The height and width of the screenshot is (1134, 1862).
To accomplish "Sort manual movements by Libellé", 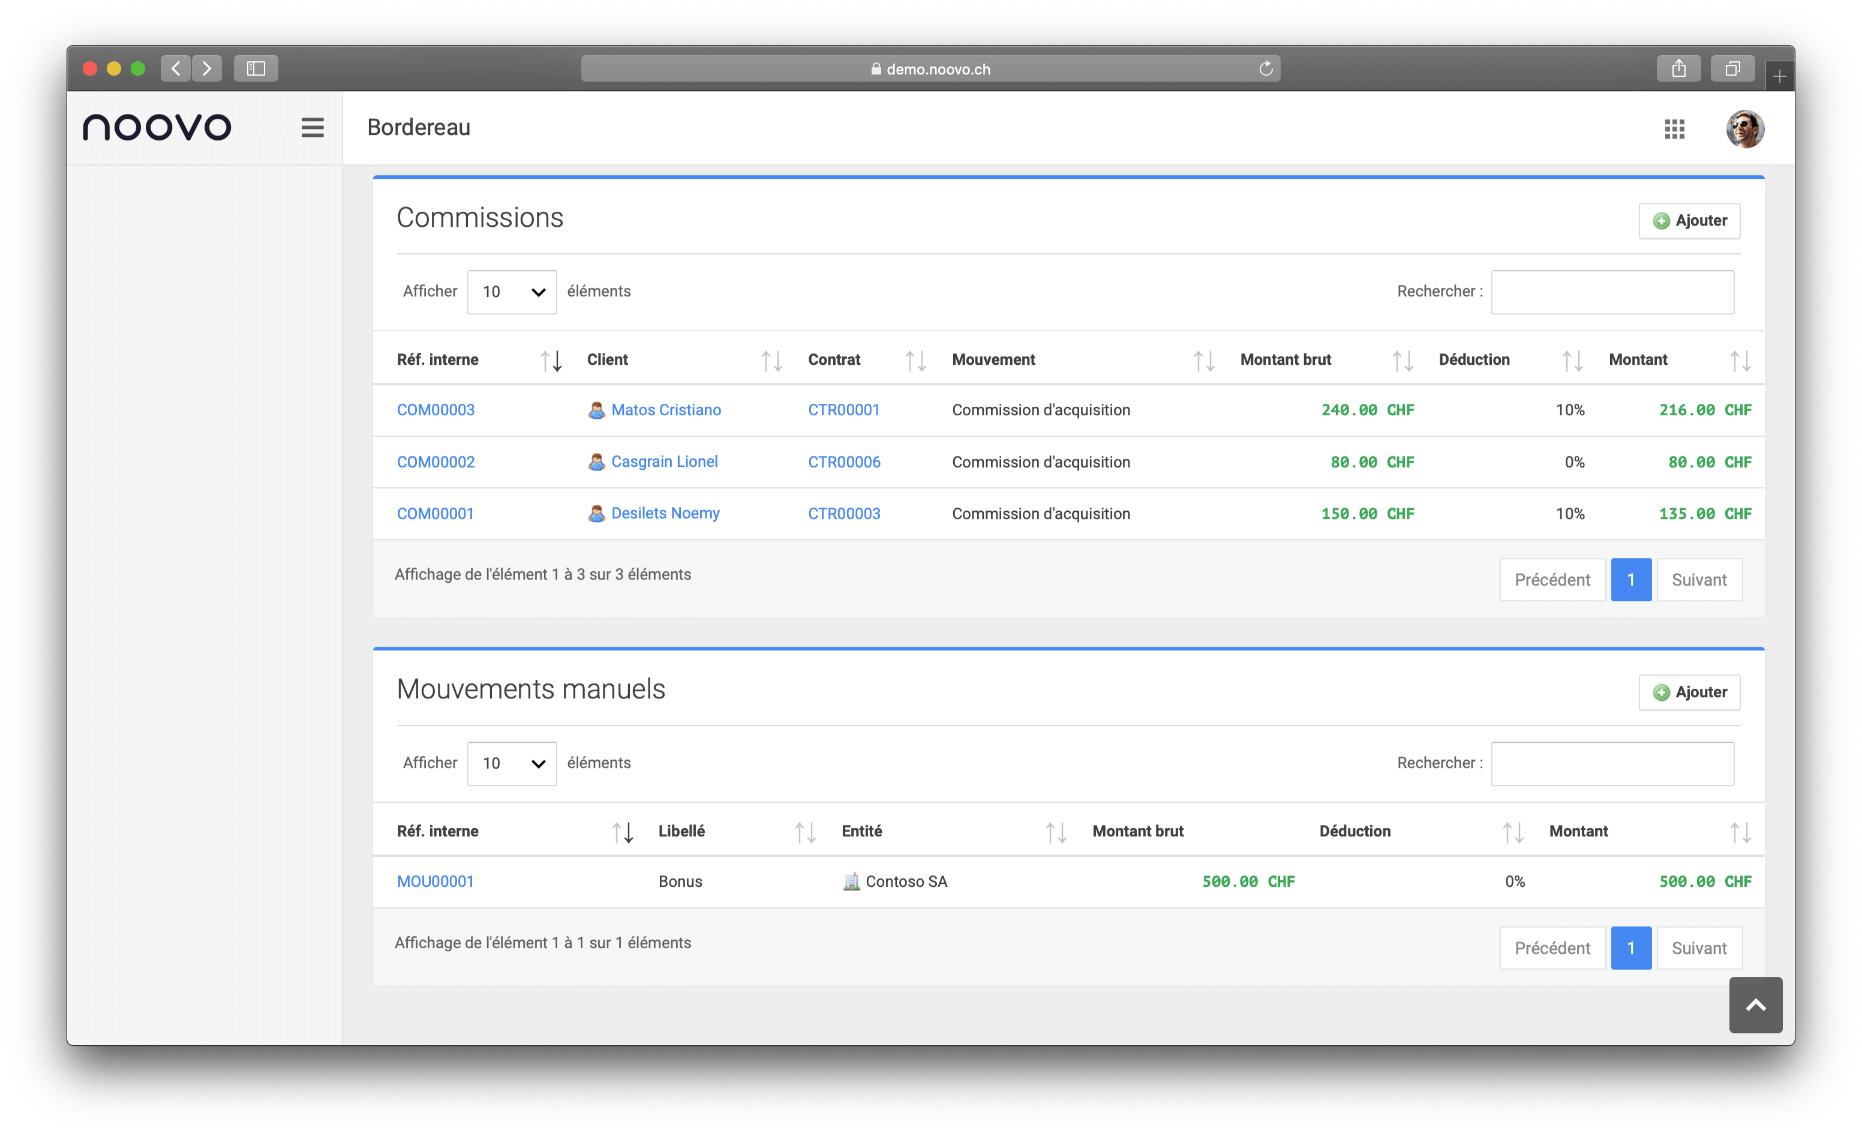I will pyautogui.click(x=805, y=832).
